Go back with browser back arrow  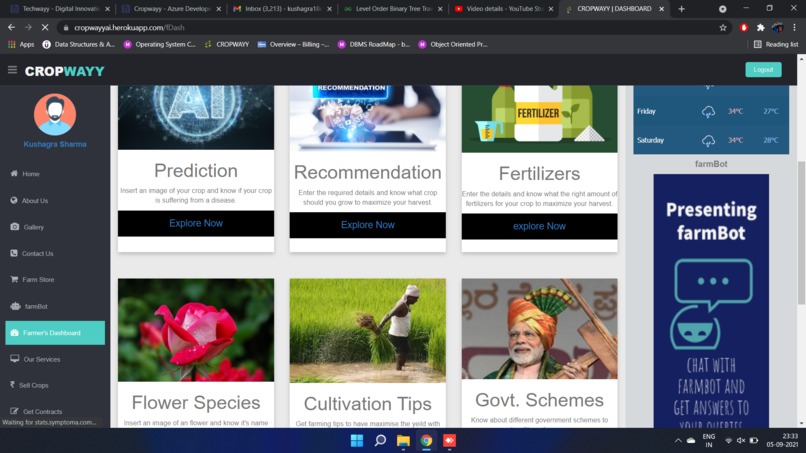(x=11, y=27)
